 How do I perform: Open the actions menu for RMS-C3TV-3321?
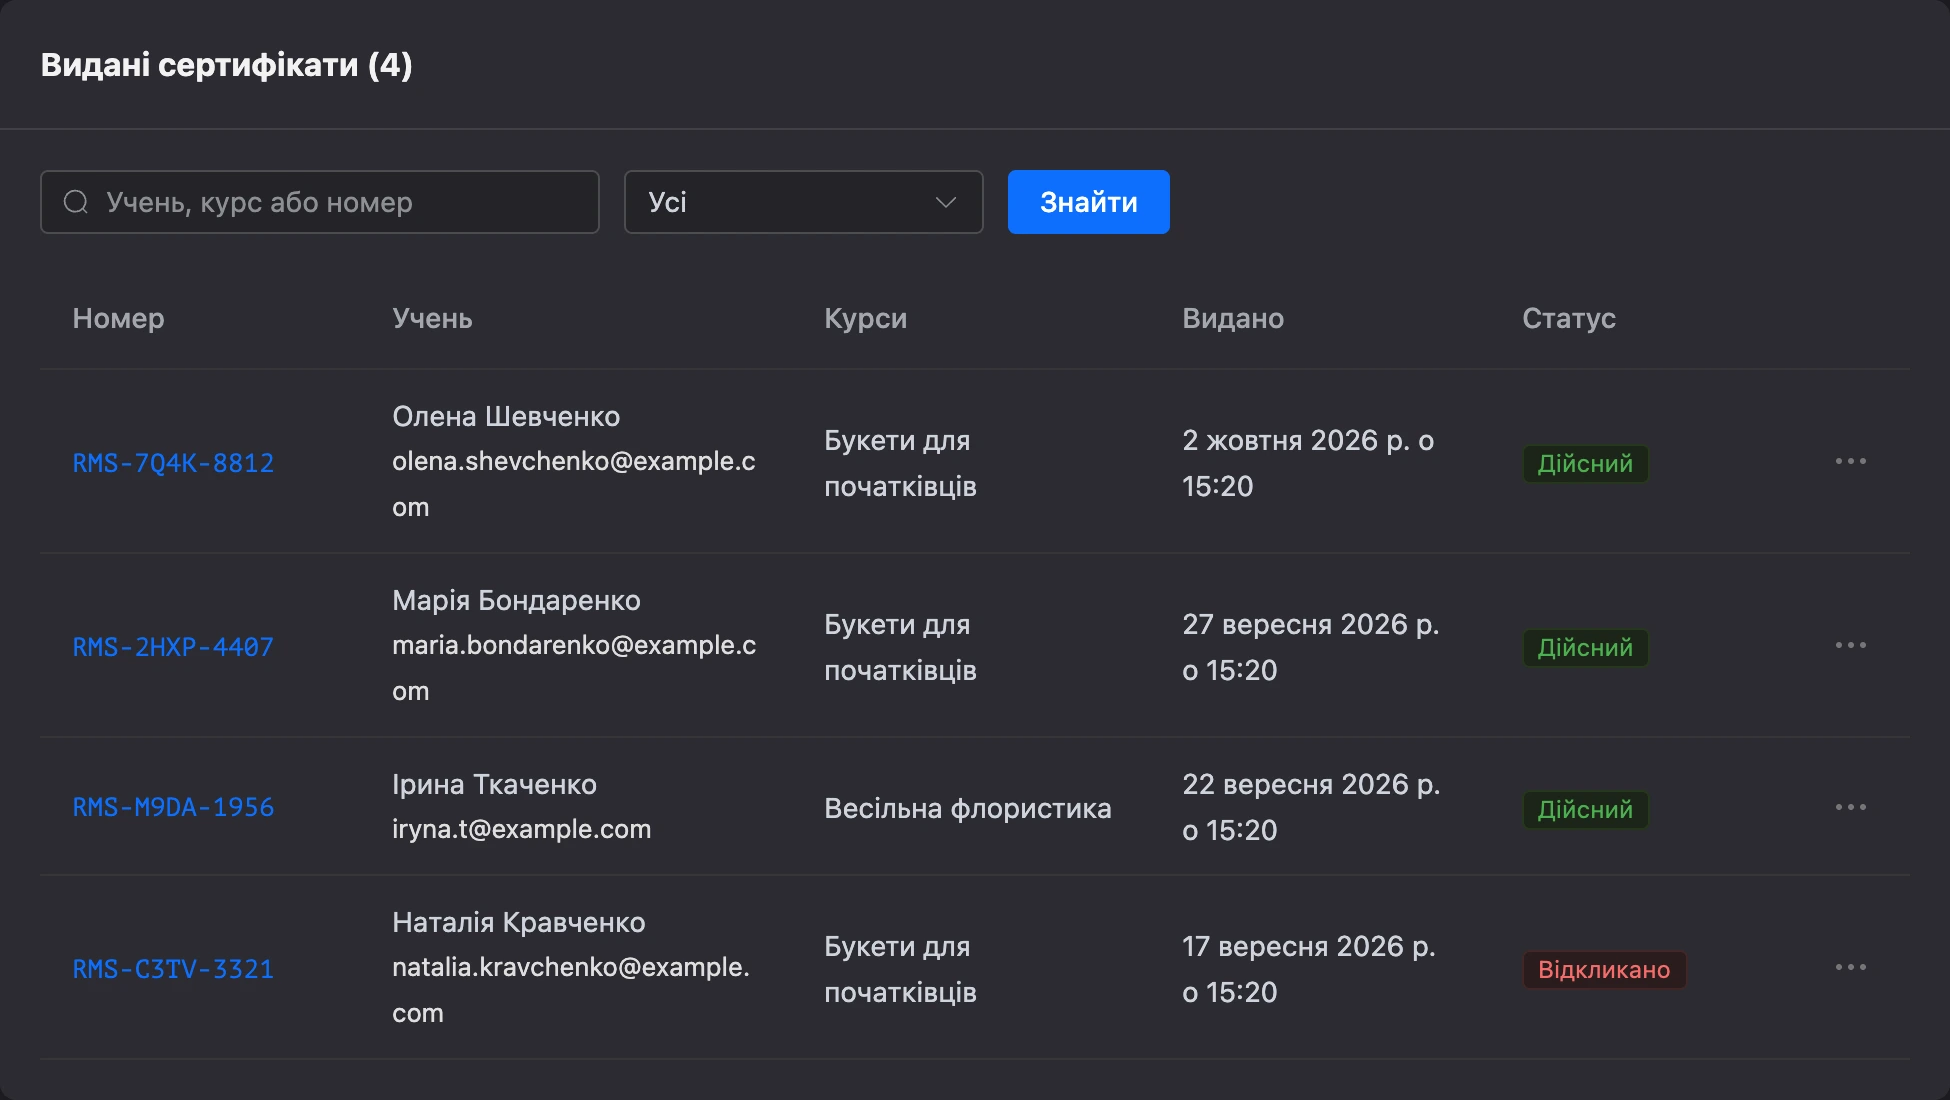(x=1850, y=967)
